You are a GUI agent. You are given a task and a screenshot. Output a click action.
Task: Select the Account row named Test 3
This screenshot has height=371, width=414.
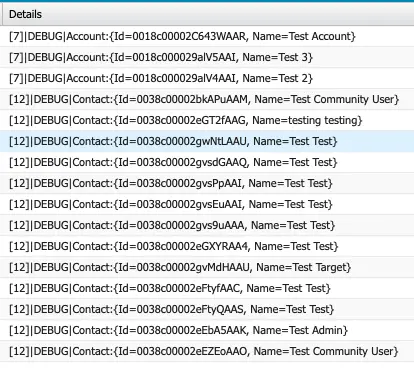[x=207, y=57]
